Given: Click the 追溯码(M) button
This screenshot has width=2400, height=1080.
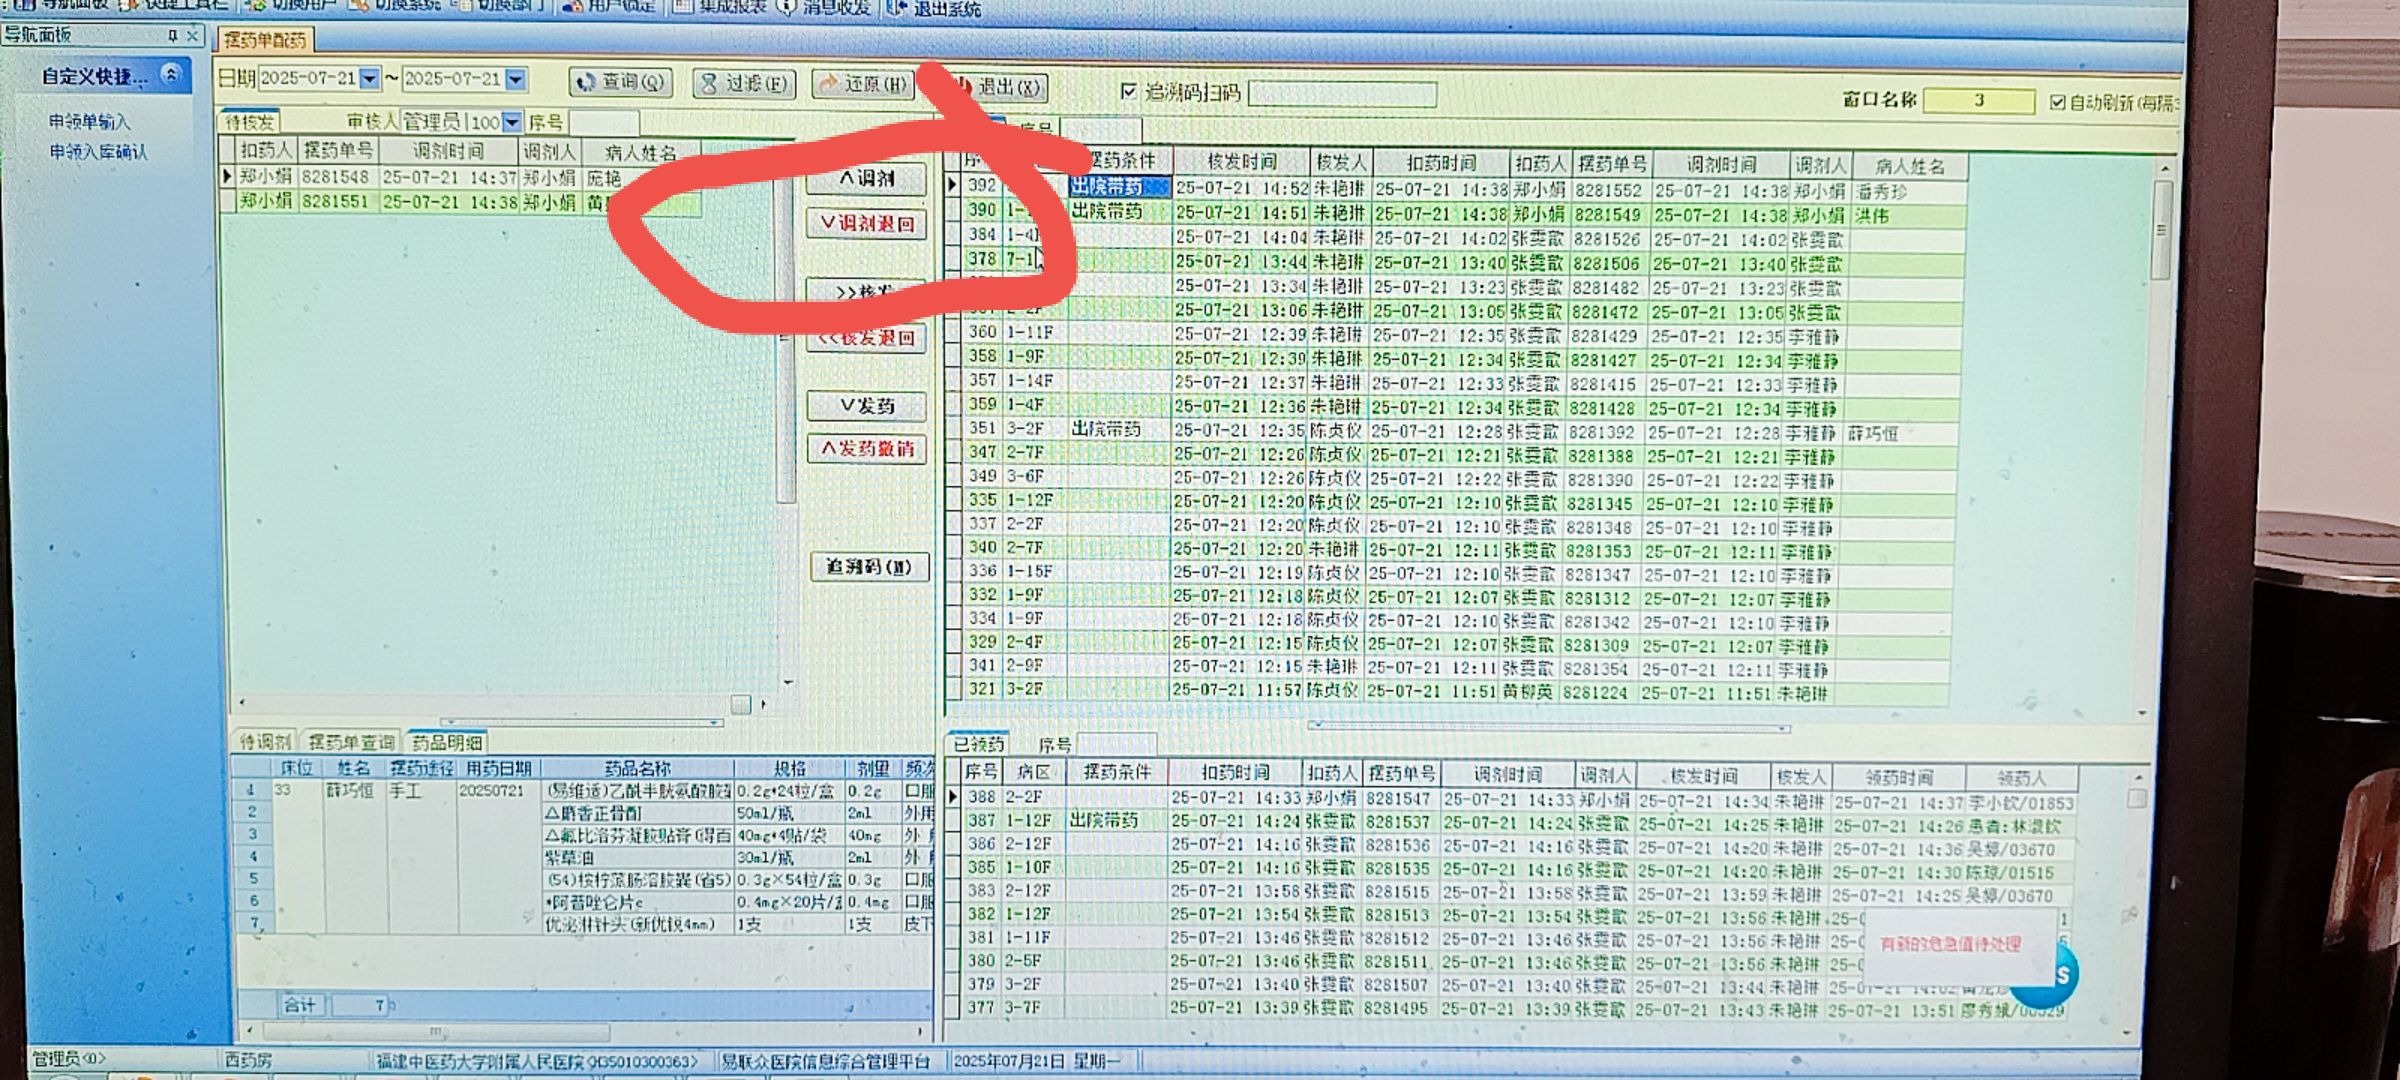Looking at the screenshot, I should pos(868,567).
